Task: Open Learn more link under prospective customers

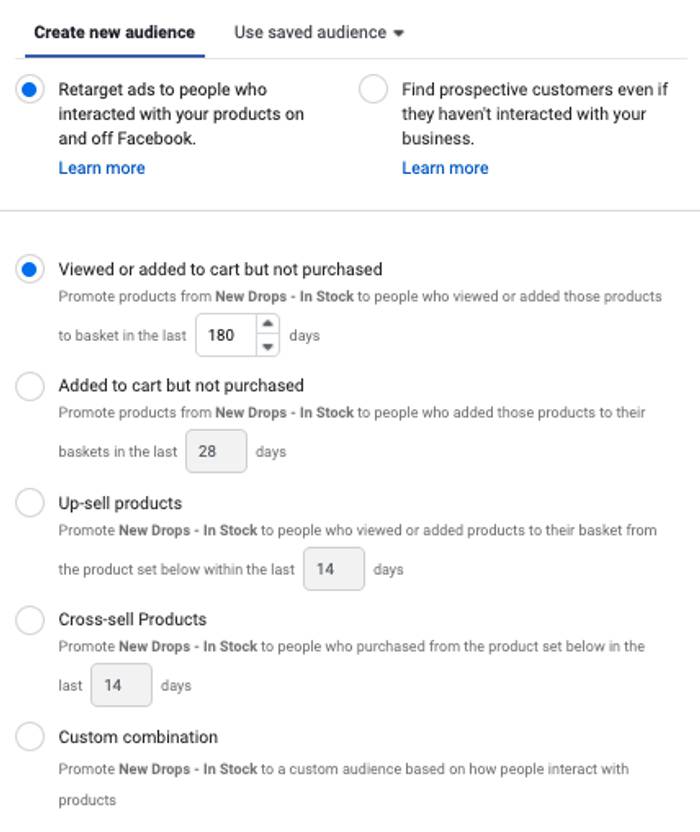Action: [445, 168]
